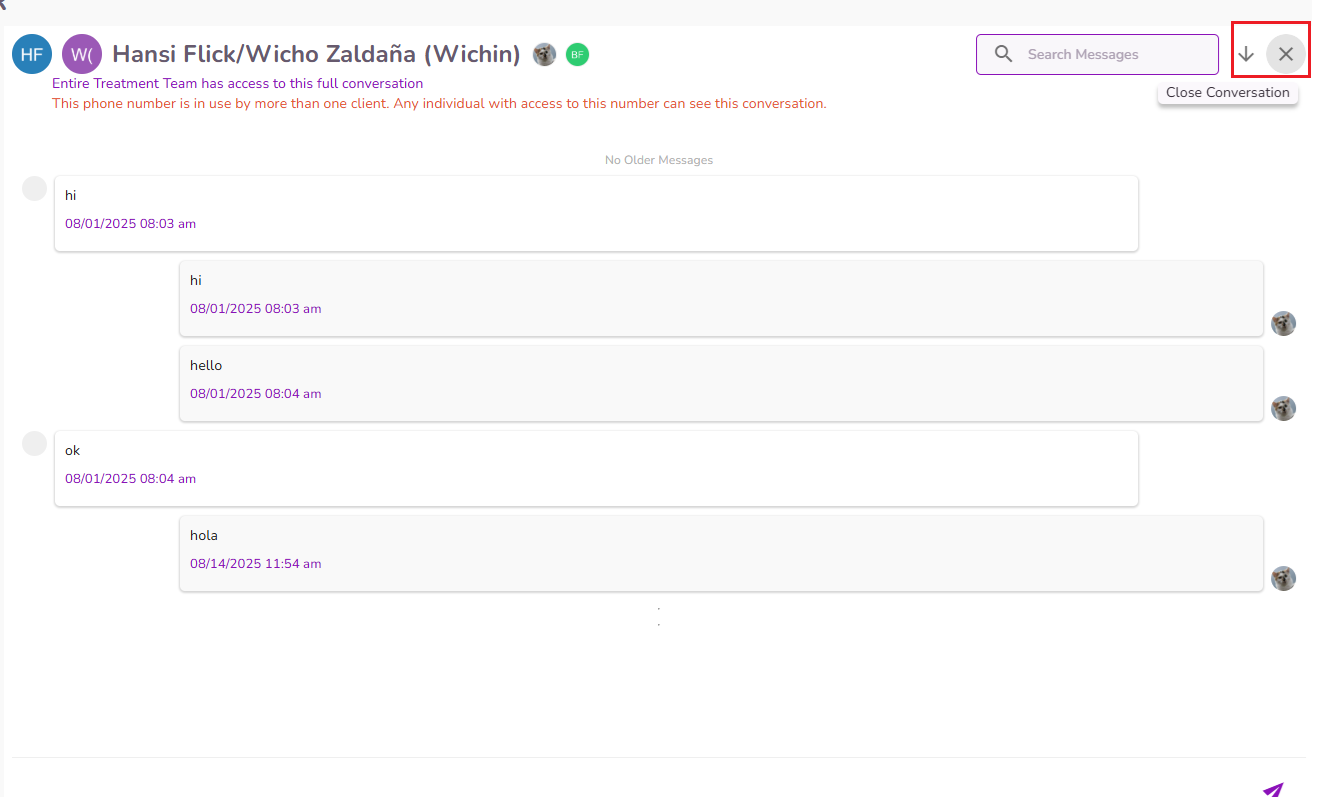Select the received ok message bubble
The height and width of the screenshot is (797, 1321).
click(x=596, y=468)
